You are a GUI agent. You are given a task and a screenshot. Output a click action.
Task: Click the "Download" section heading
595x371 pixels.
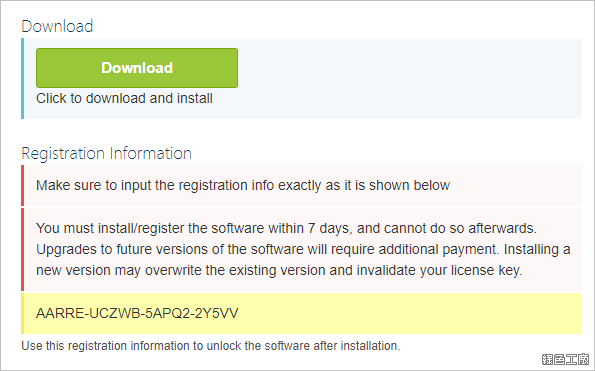coord(57,26)
